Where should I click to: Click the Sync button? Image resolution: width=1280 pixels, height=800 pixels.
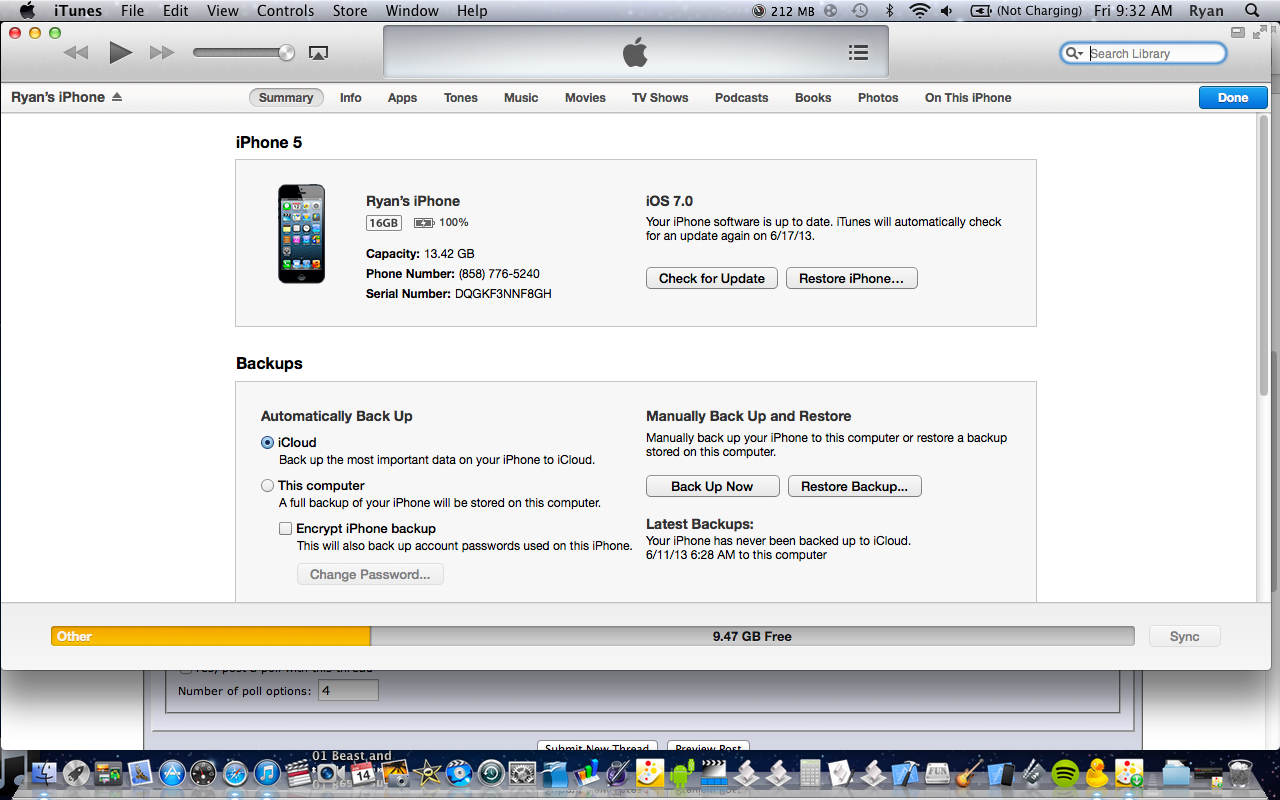pyautogui.click(x=1185, y=637)
